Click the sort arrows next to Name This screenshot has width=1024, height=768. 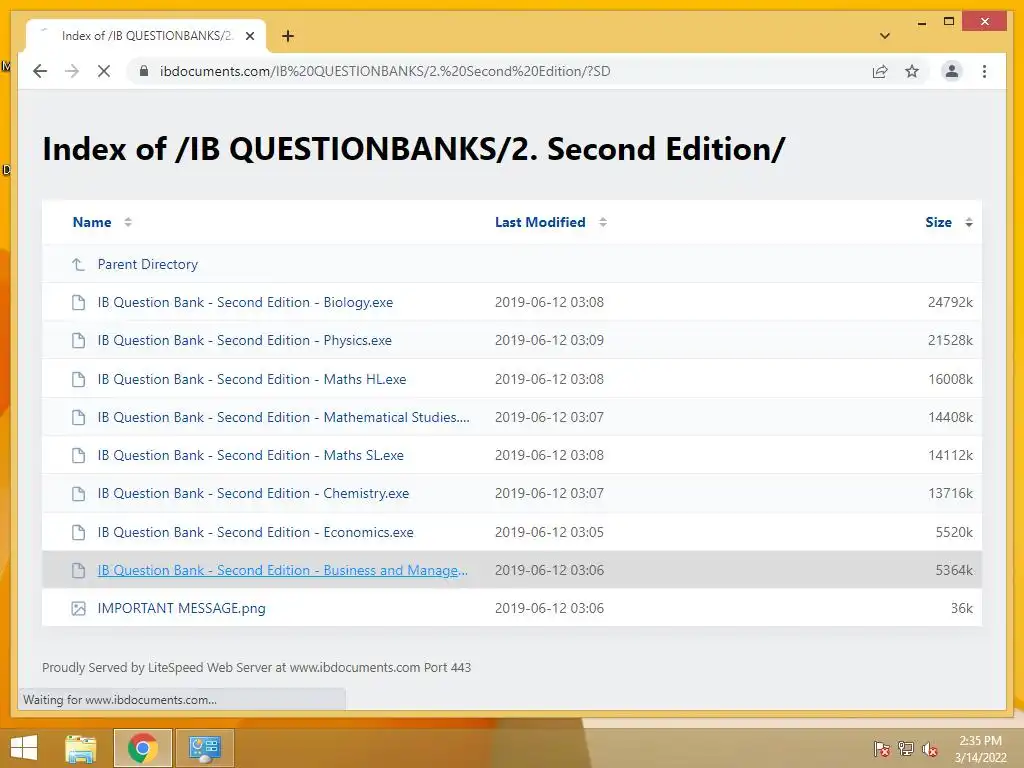128,222
